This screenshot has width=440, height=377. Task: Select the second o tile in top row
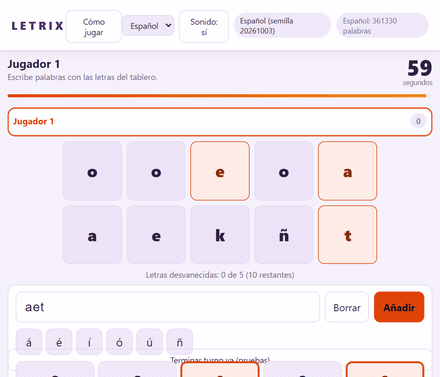click(156, 171)
